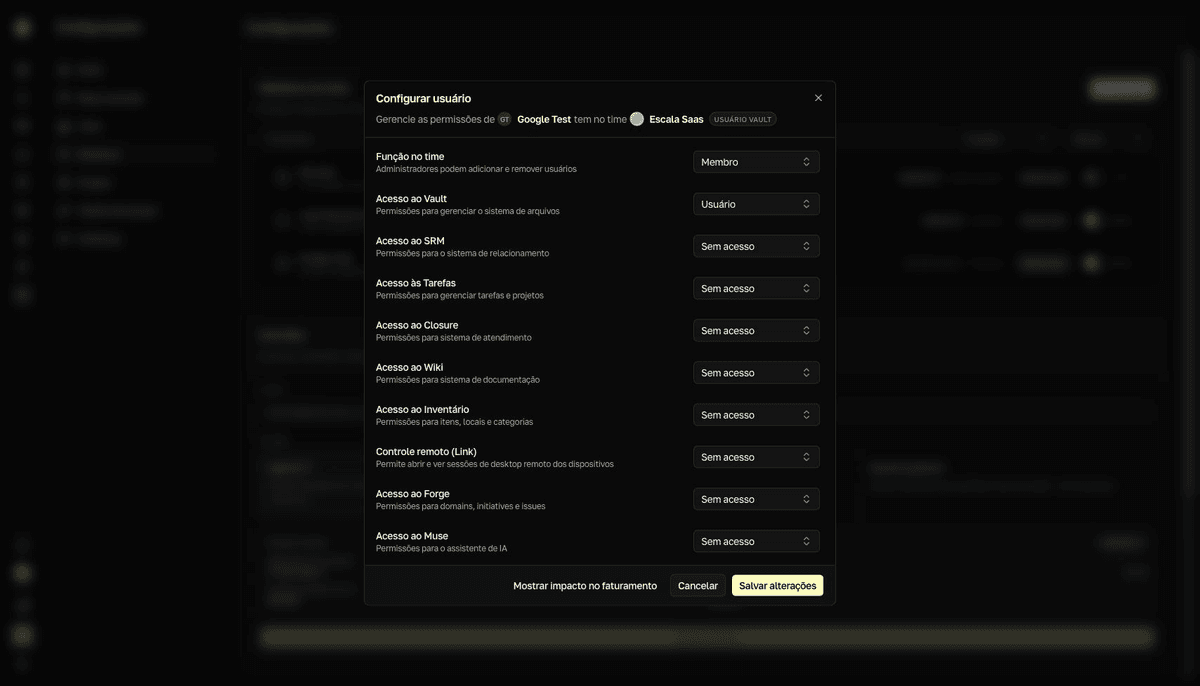Click the GT user avatar
This screenshot has width=1200, height=686.
pyautogui.click(x=505, y=119)
